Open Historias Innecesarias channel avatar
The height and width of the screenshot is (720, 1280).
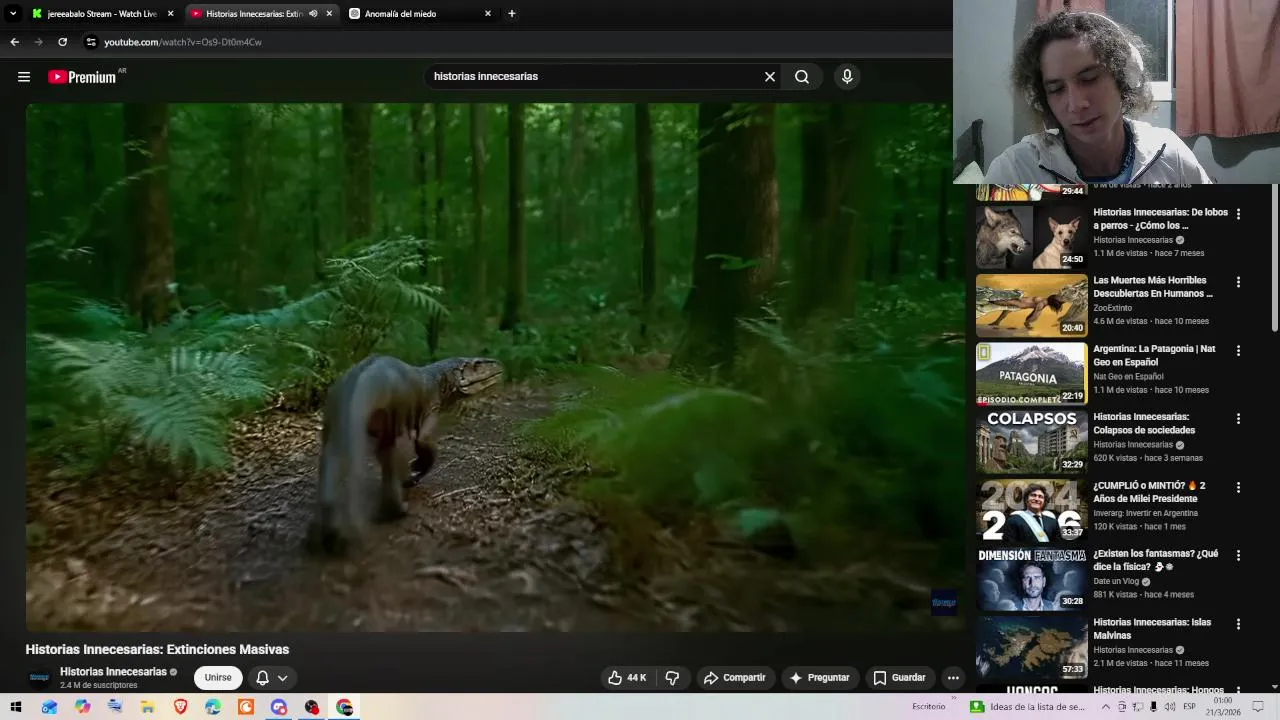pyautogui.click(x=39, y=678)
